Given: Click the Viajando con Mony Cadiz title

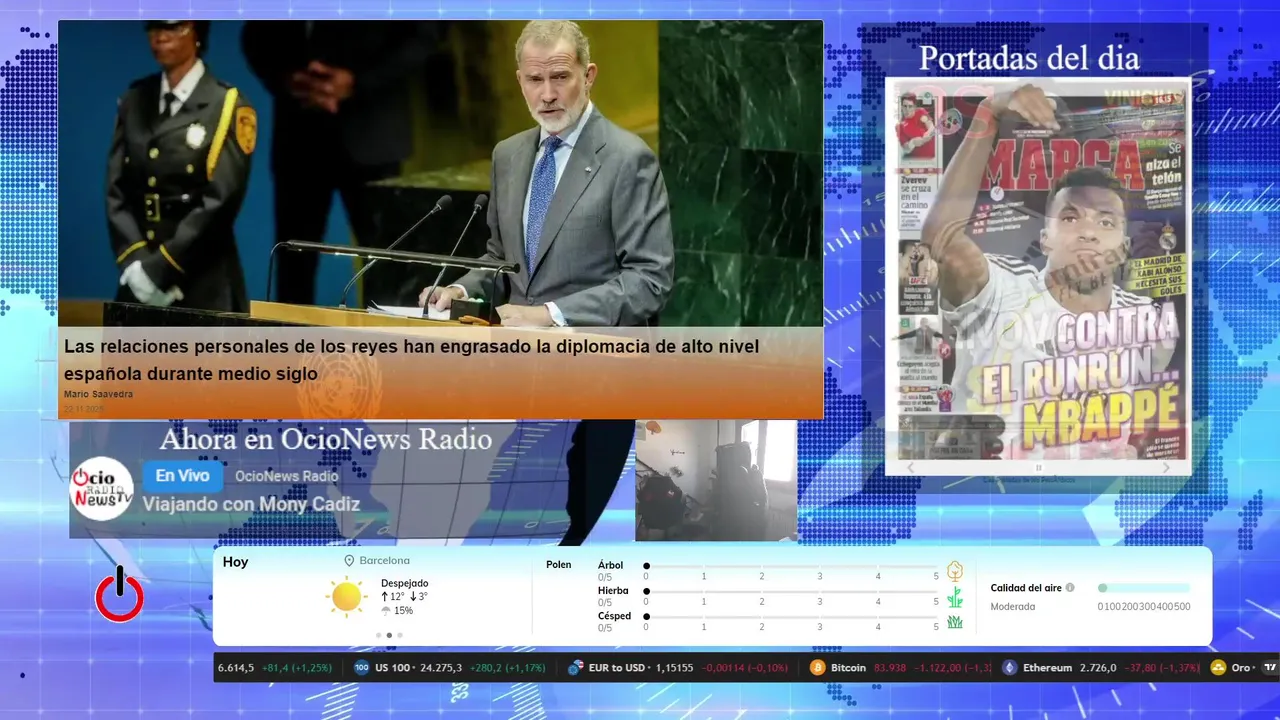Looking at the screenshot, I should pos(251,504).
